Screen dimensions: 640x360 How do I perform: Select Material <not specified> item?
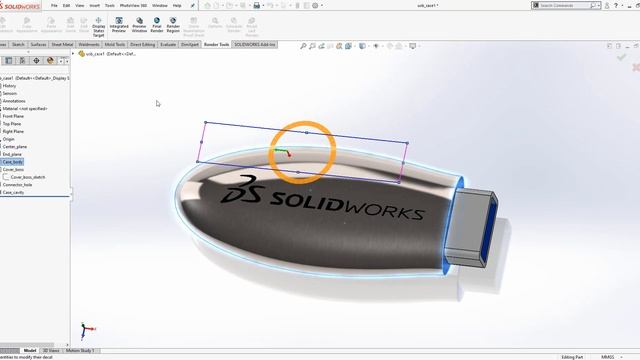pyautogui.click(x=25, y=109)
